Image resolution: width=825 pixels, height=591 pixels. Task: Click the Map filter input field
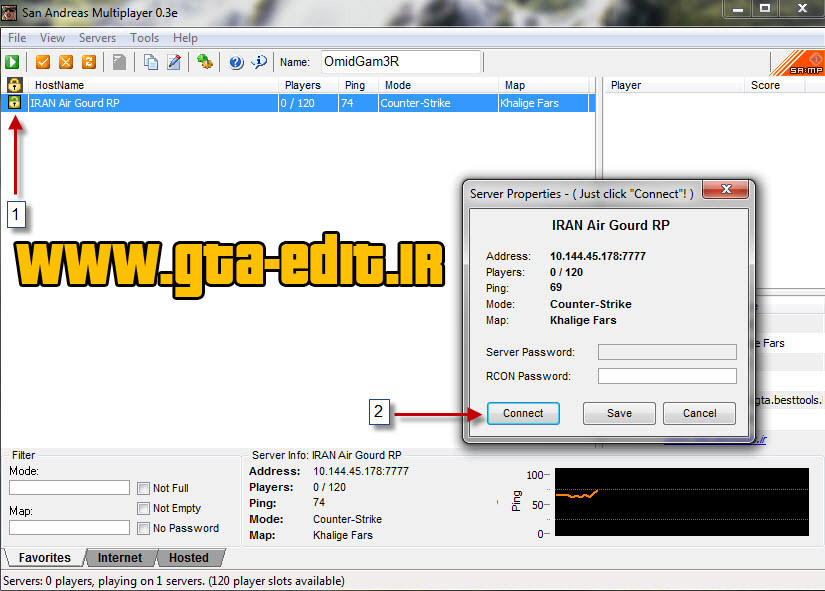point(69,527)
